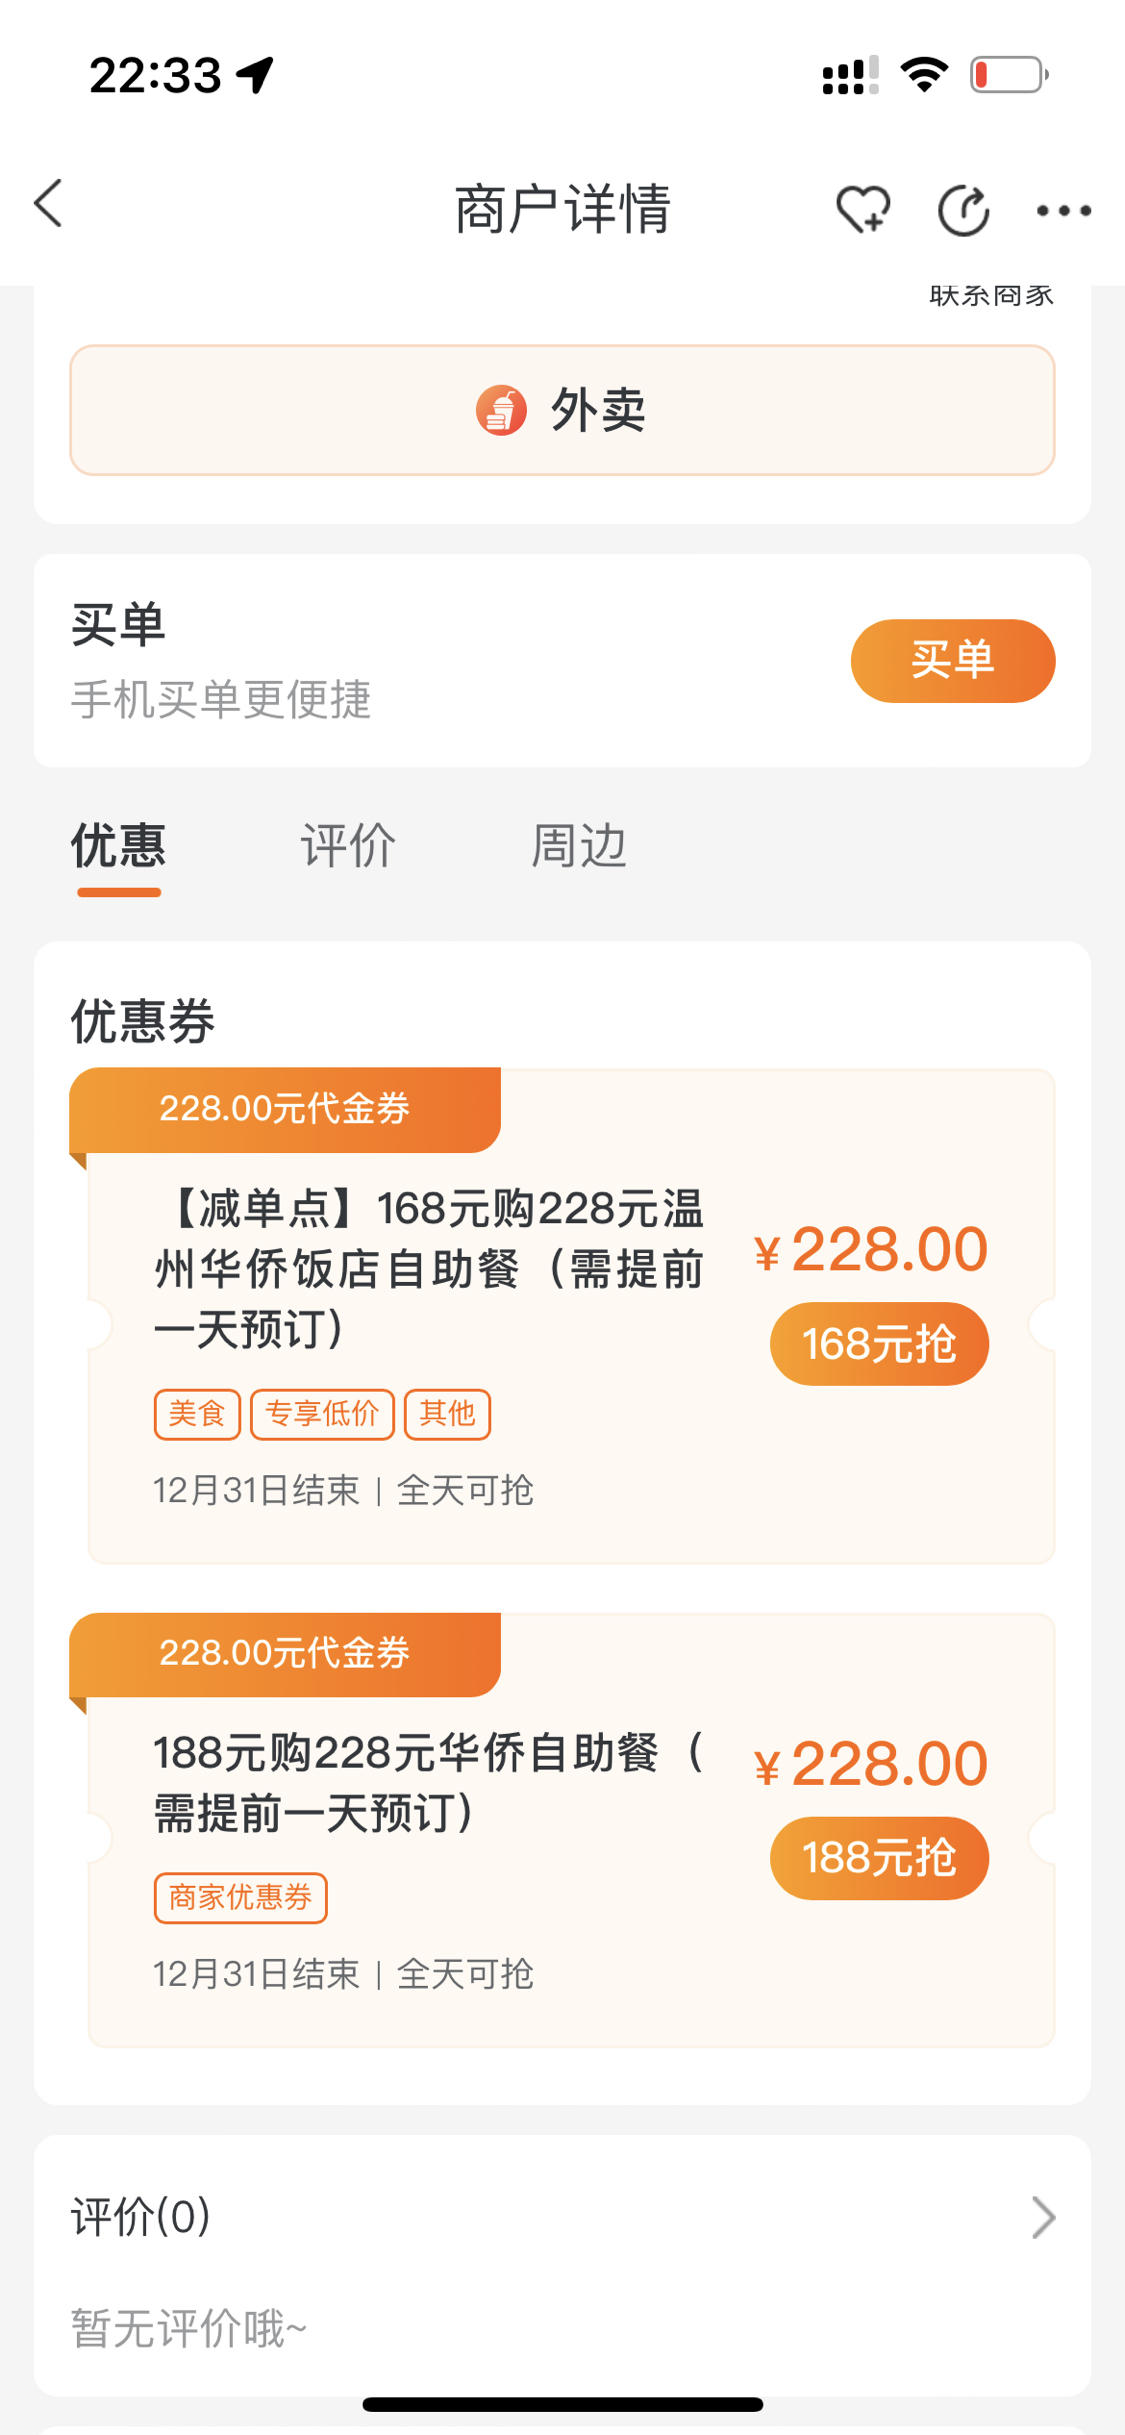Tap the back arrow icon
1125x2435 pixels.
[x=49, y=204]
